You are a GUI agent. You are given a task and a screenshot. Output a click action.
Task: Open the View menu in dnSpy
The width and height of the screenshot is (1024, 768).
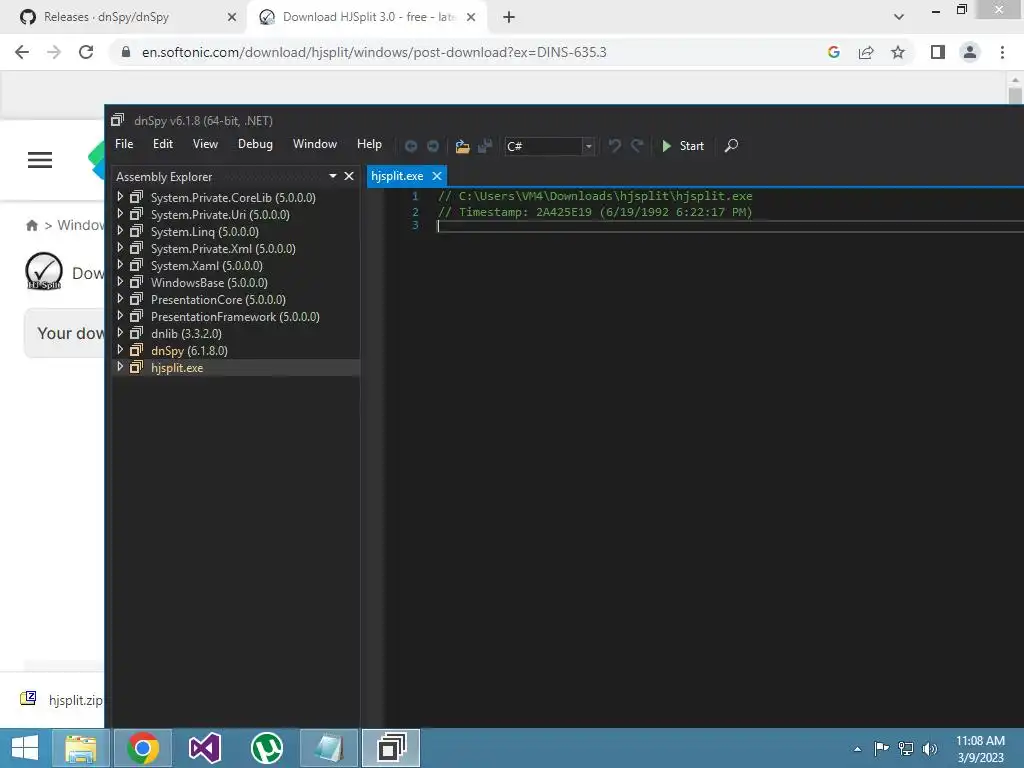(205, 144)
